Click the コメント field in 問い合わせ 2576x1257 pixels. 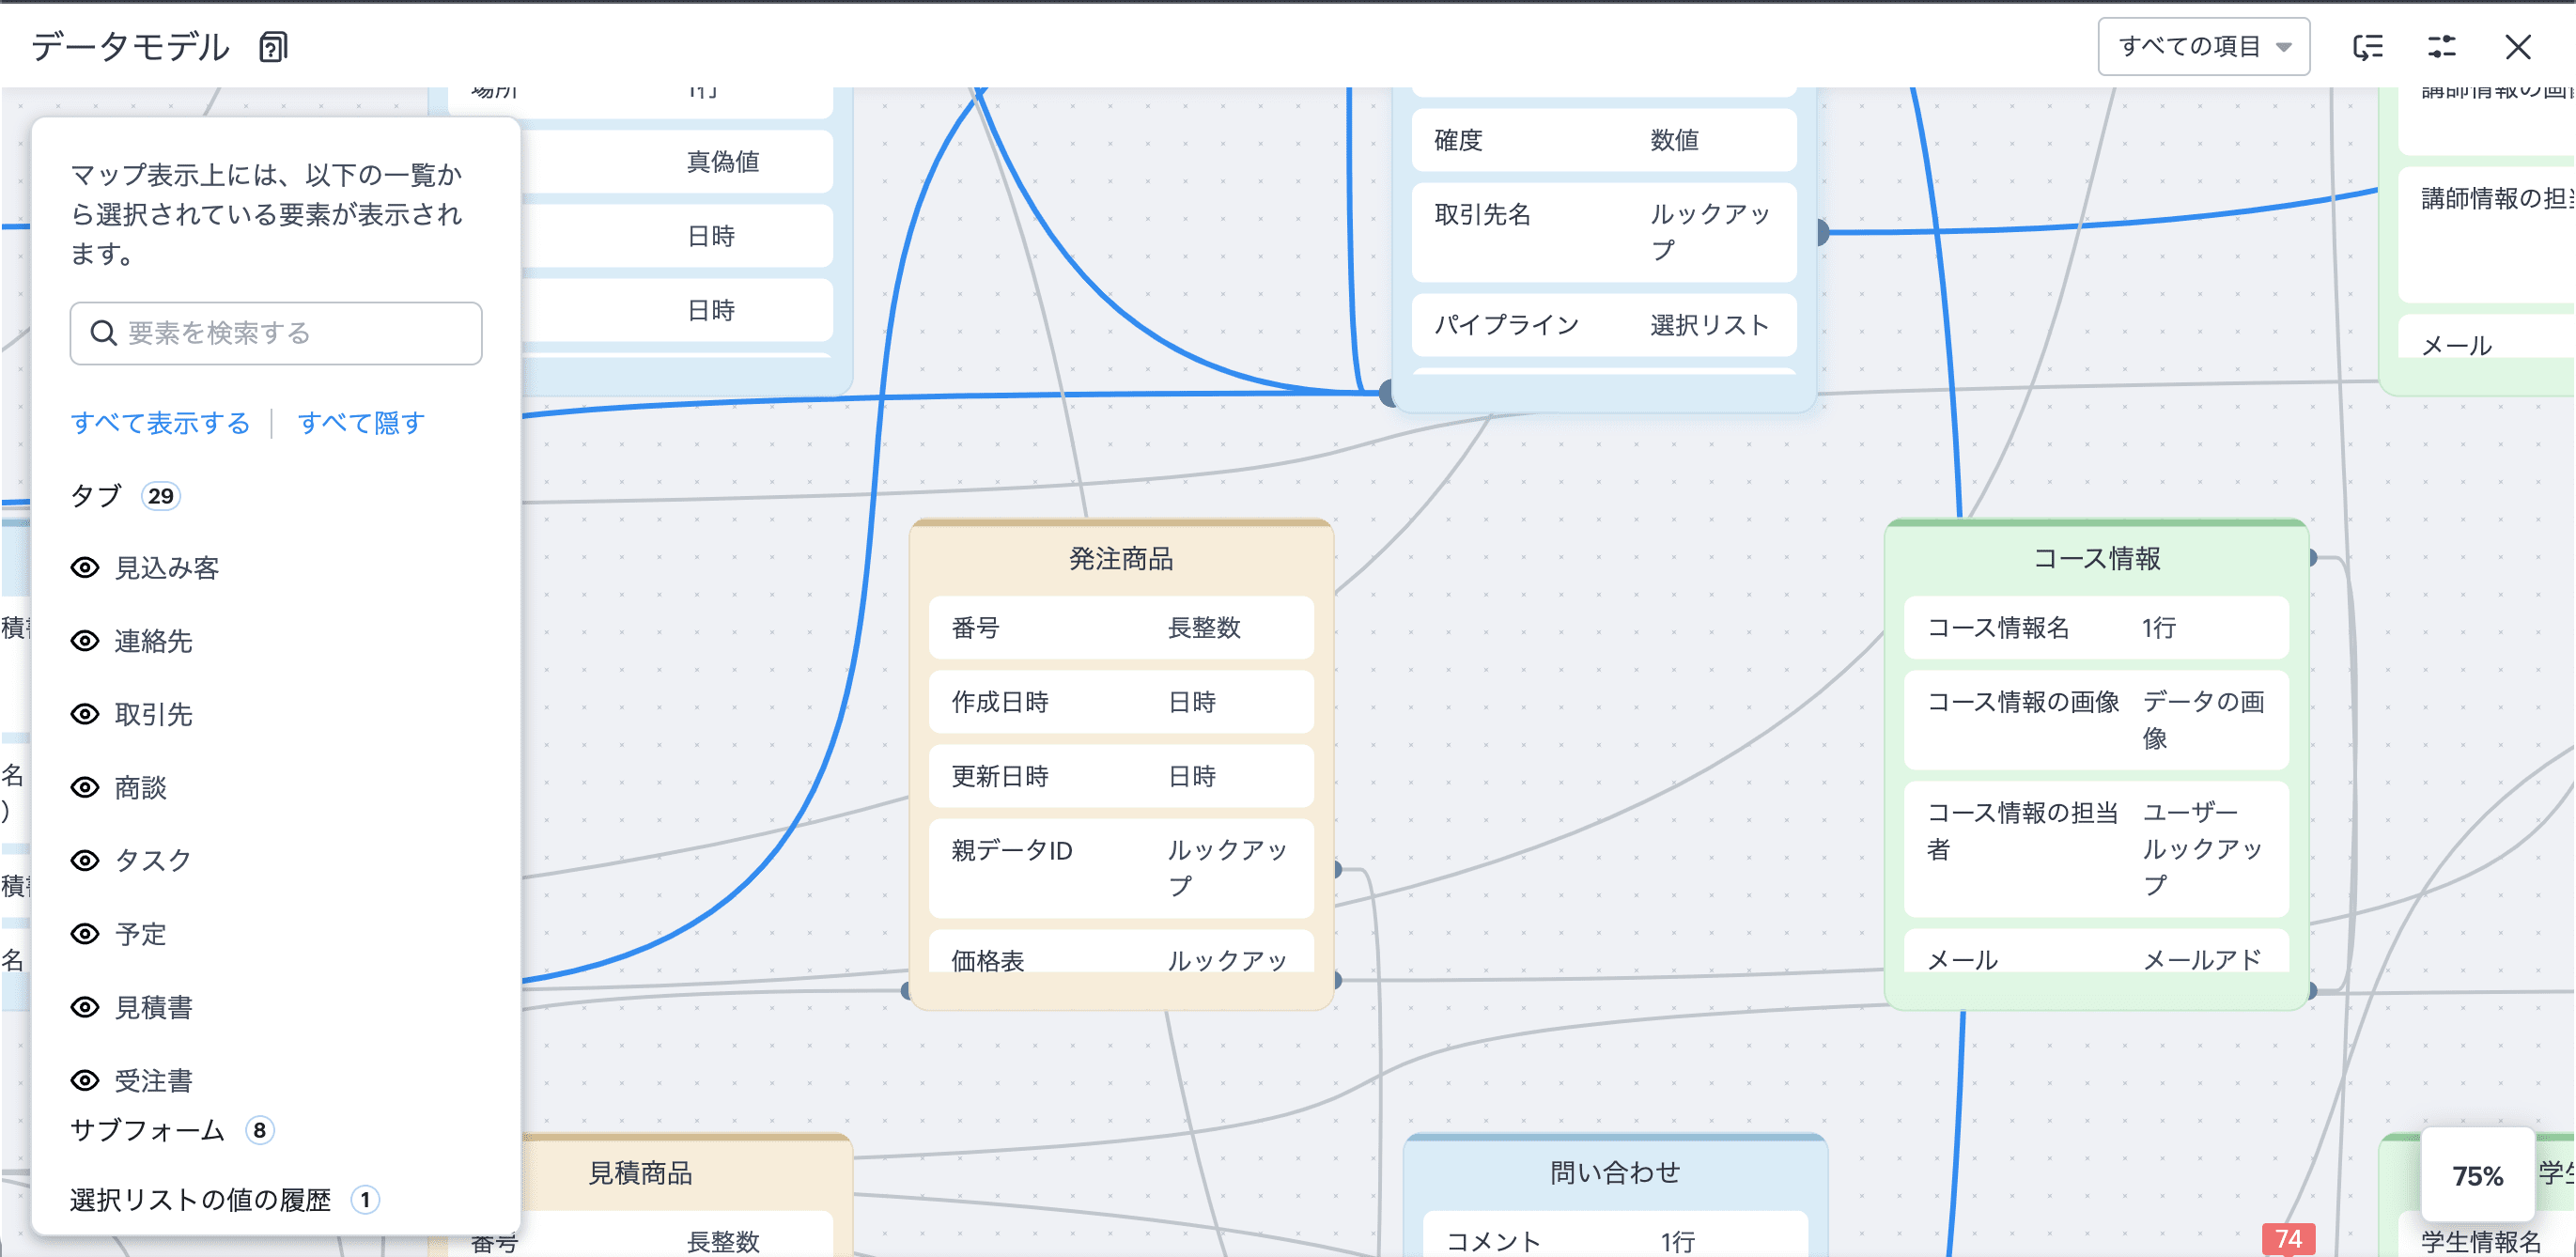point(1615,1236)
